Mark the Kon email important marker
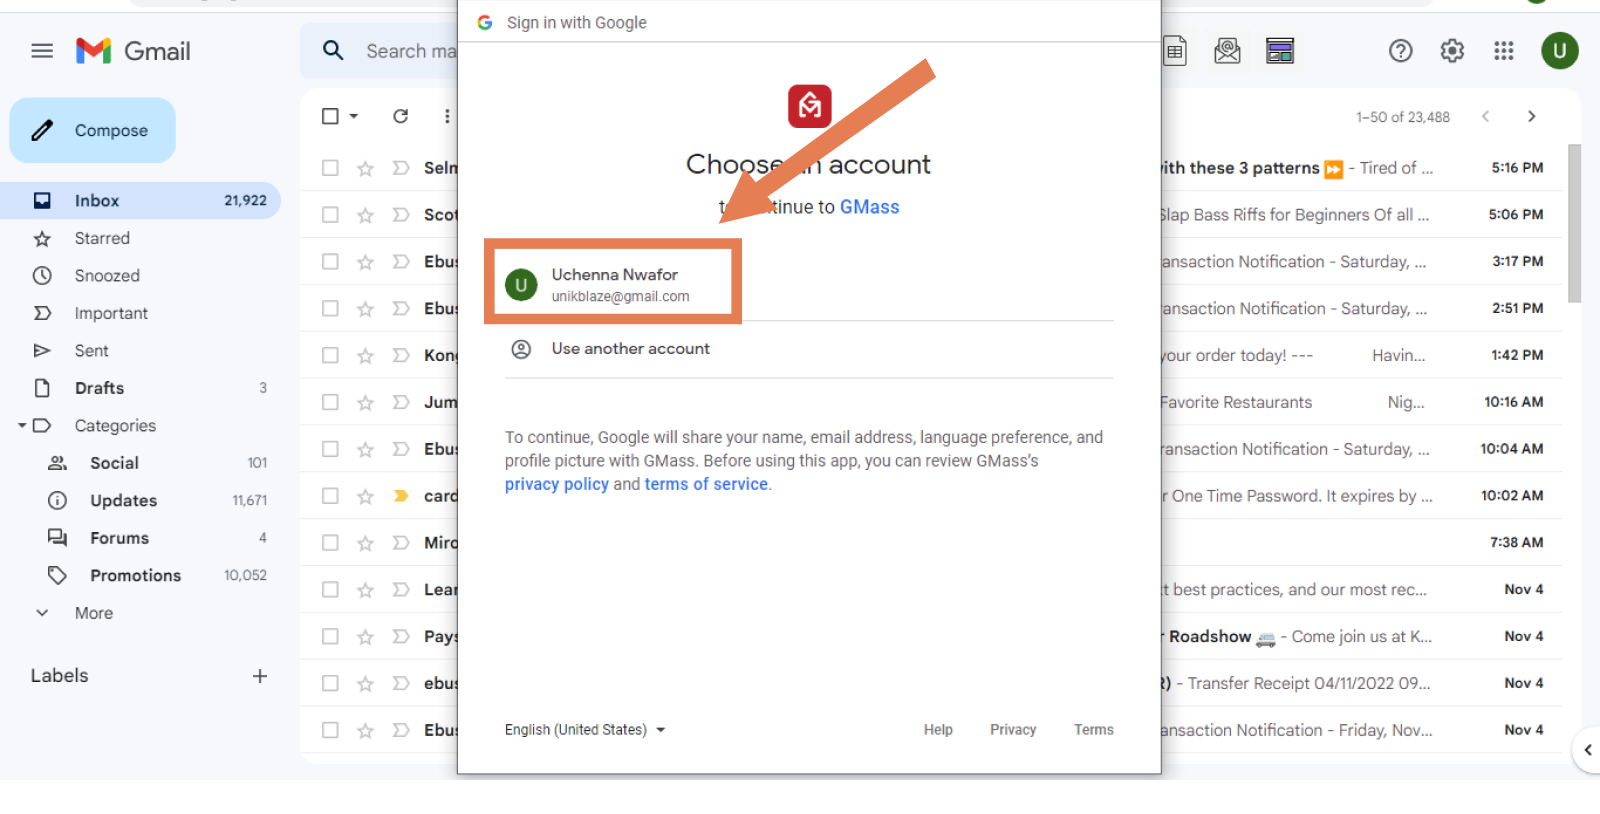 (401, 355)
